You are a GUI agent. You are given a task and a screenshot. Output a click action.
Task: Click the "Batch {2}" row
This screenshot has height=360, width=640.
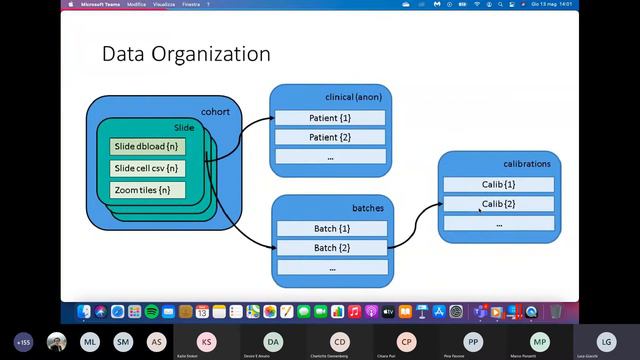[x=332, y=248]
